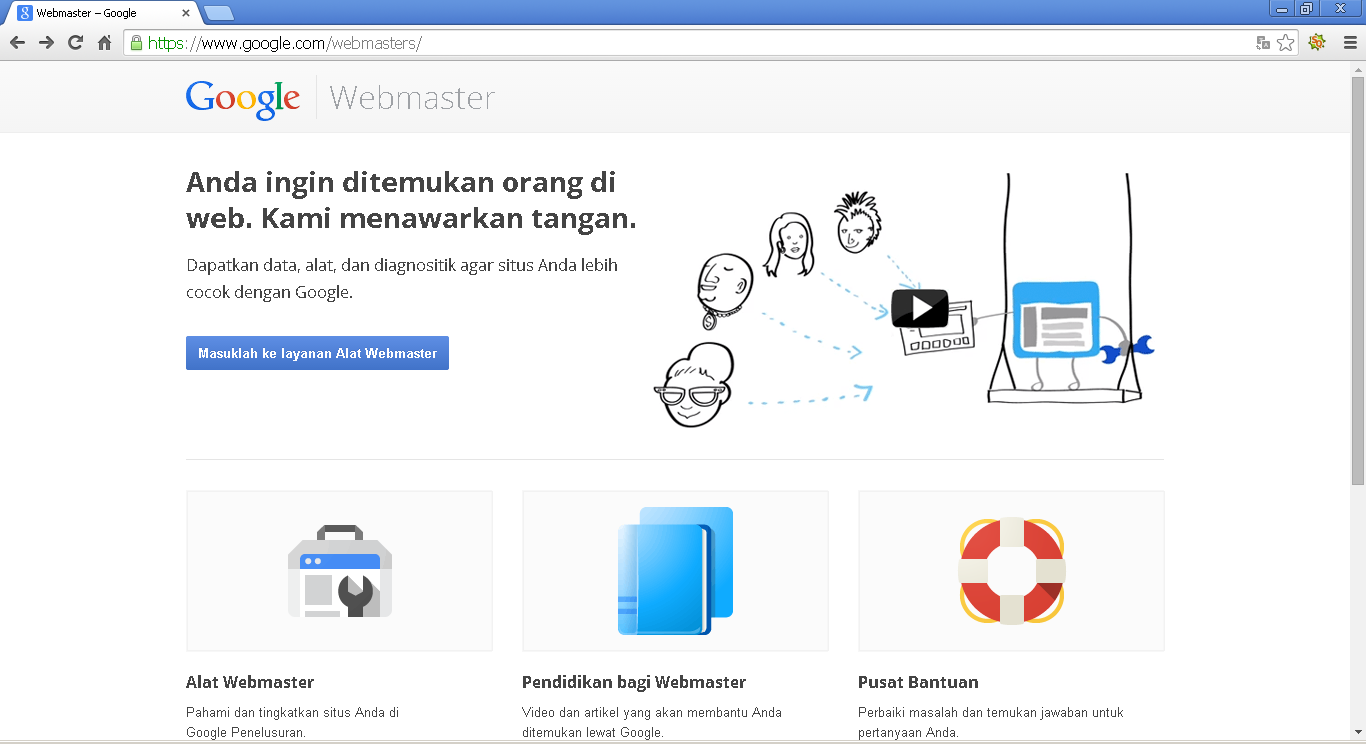Image resolution: width=1366 pixels, height=744 pixels.
Task: Click the toolbox icon above Alat Webmaster
Action: (339, 570)
